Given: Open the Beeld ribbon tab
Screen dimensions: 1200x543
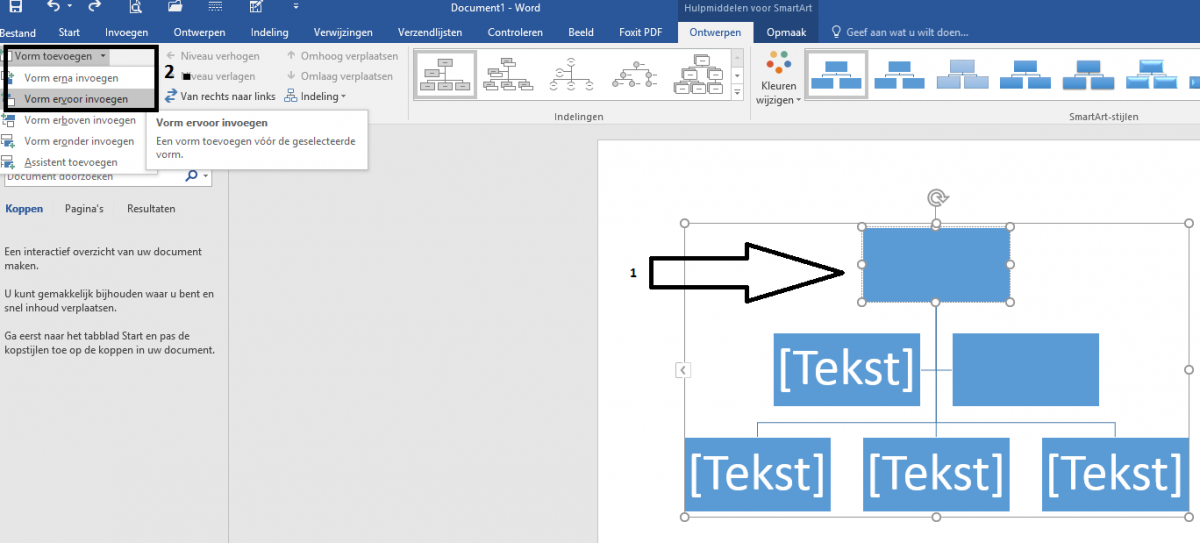Looking at the screenshot, I should [581, 32].
